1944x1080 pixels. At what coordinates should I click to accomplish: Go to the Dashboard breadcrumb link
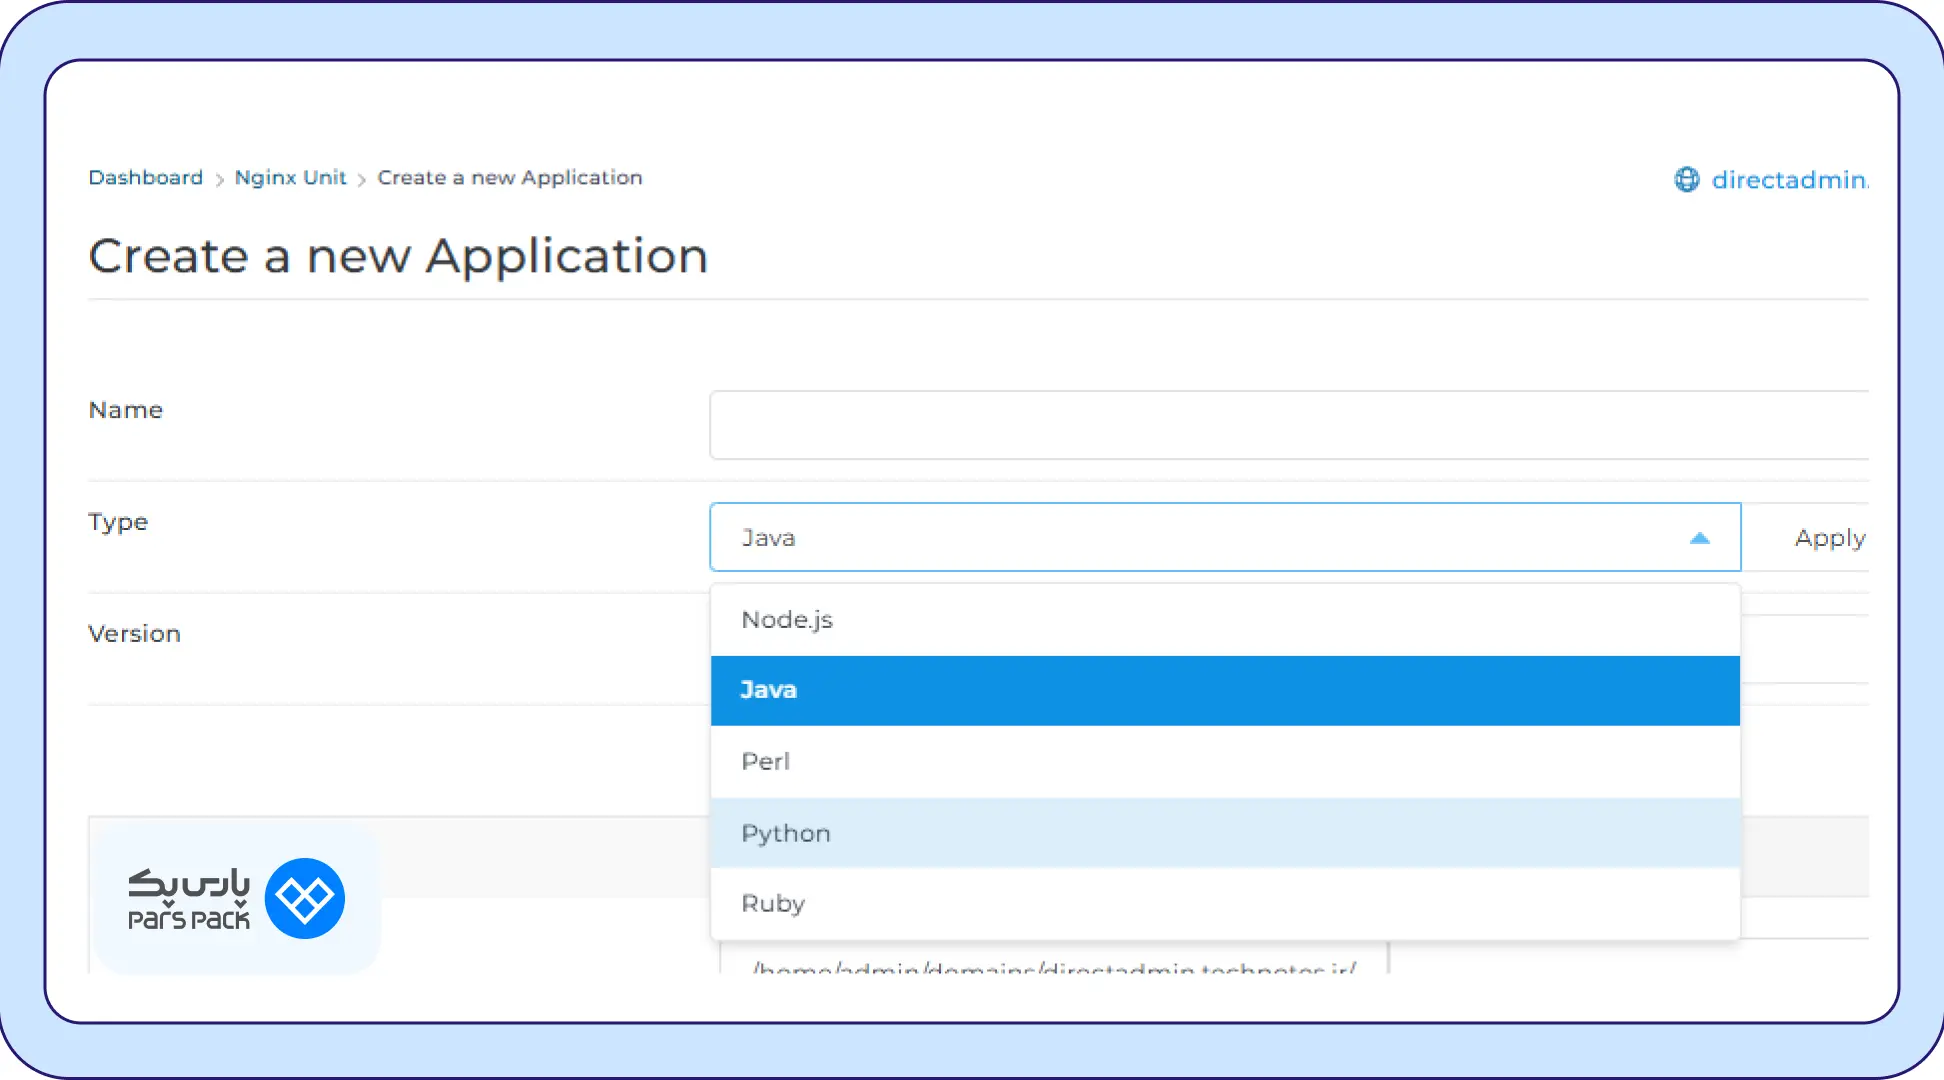(145, 178)
